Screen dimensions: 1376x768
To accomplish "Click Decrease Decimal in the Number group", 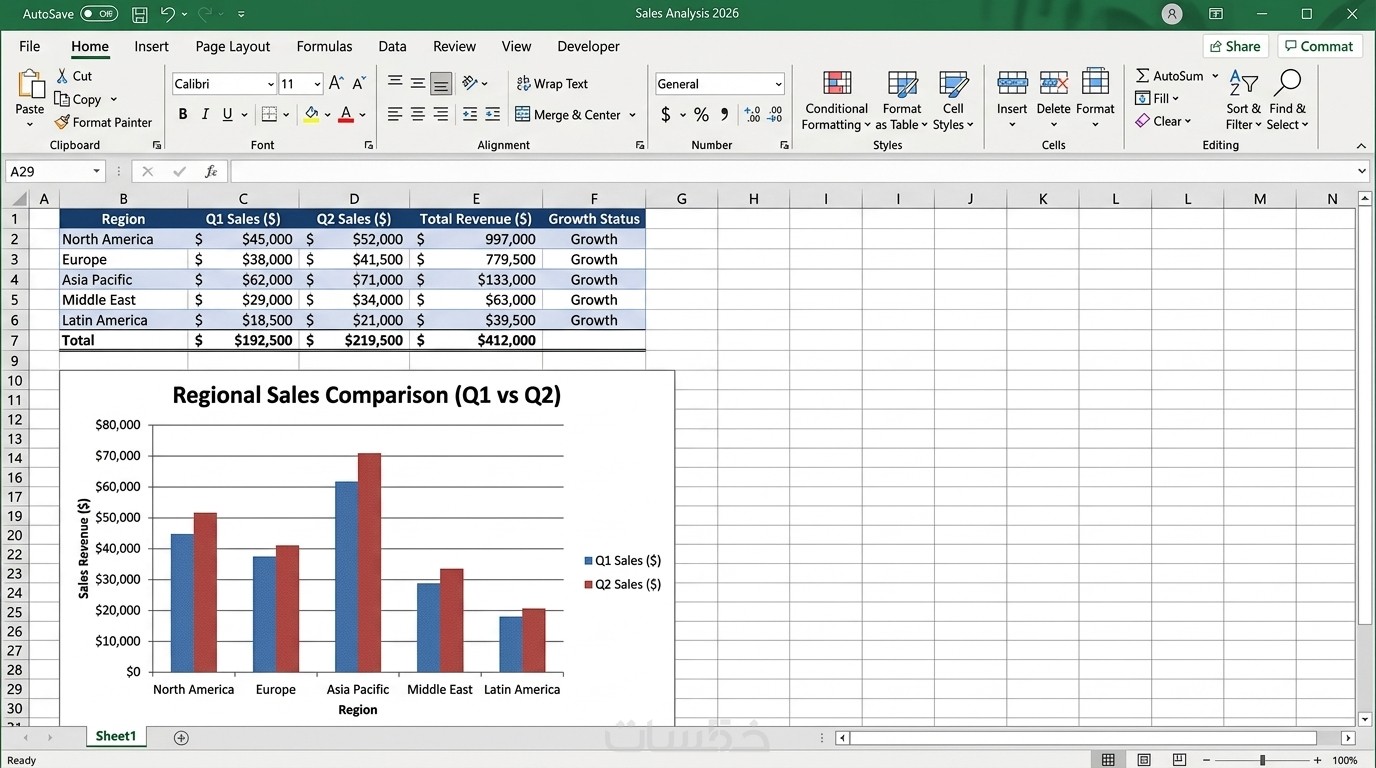I will (x=775, y=115).
